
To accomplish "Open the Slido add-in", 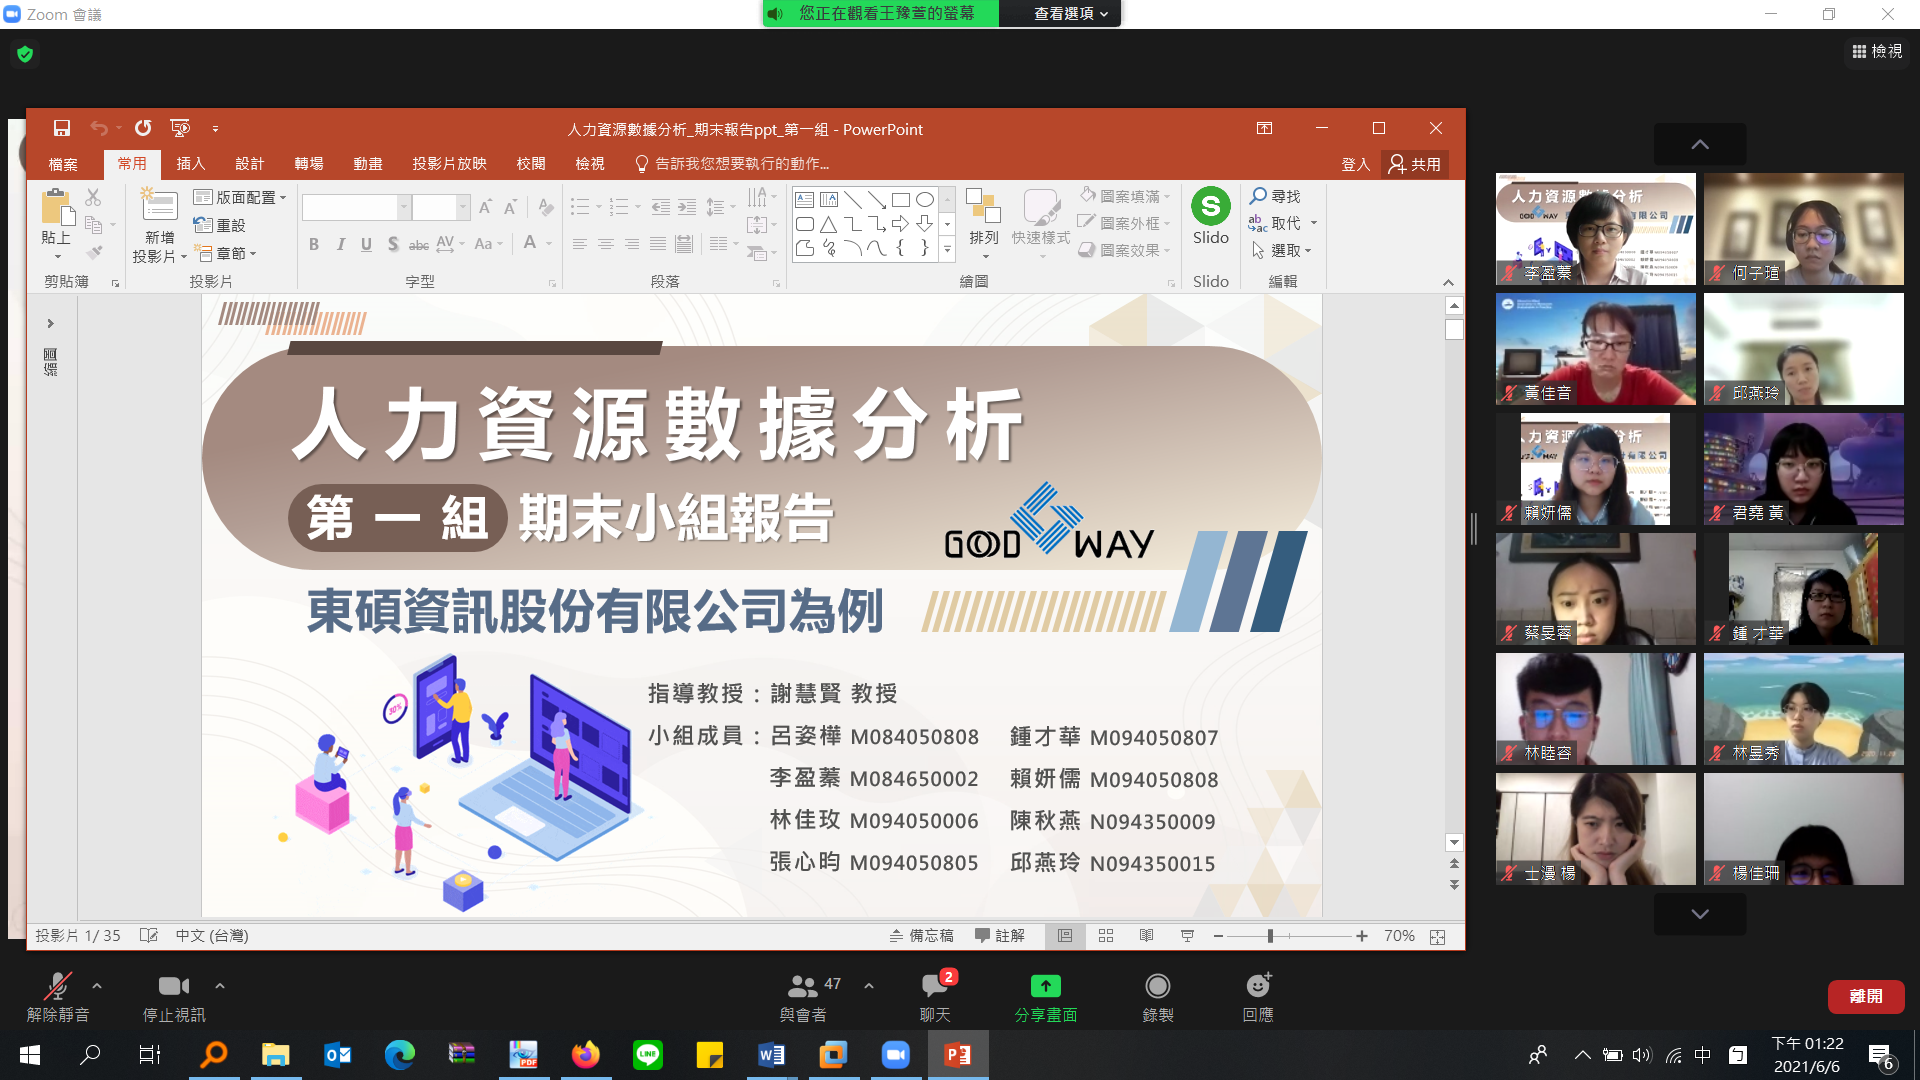I will pyautogui.click(x=1211, y=216).
